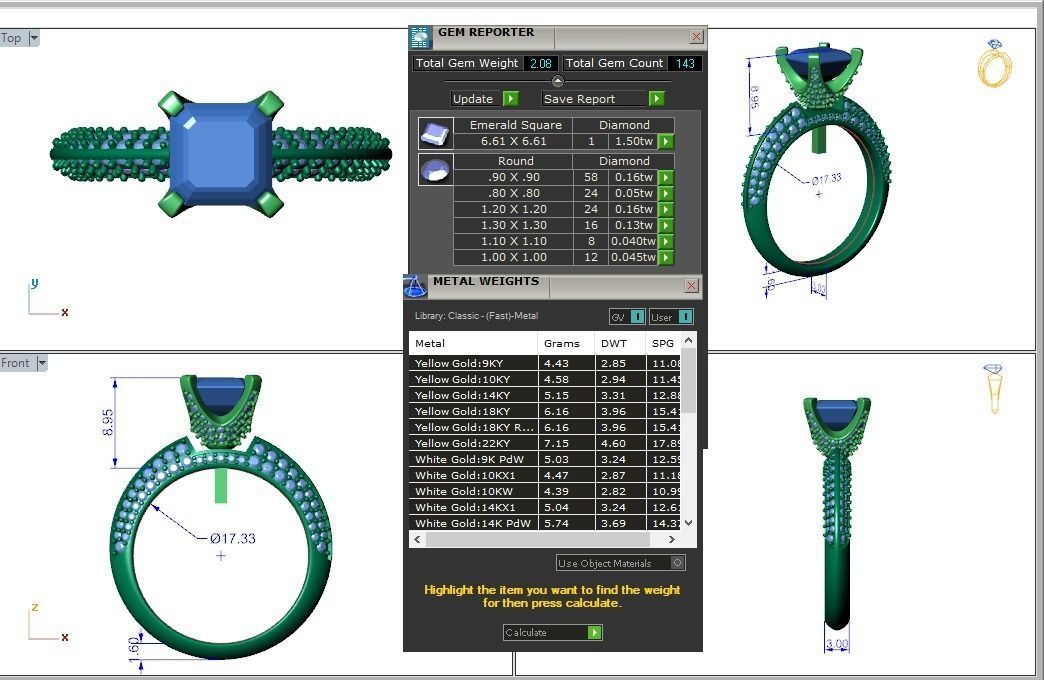
Task: Select the Yellow Gold:14KY row
Action: (545, 395)
